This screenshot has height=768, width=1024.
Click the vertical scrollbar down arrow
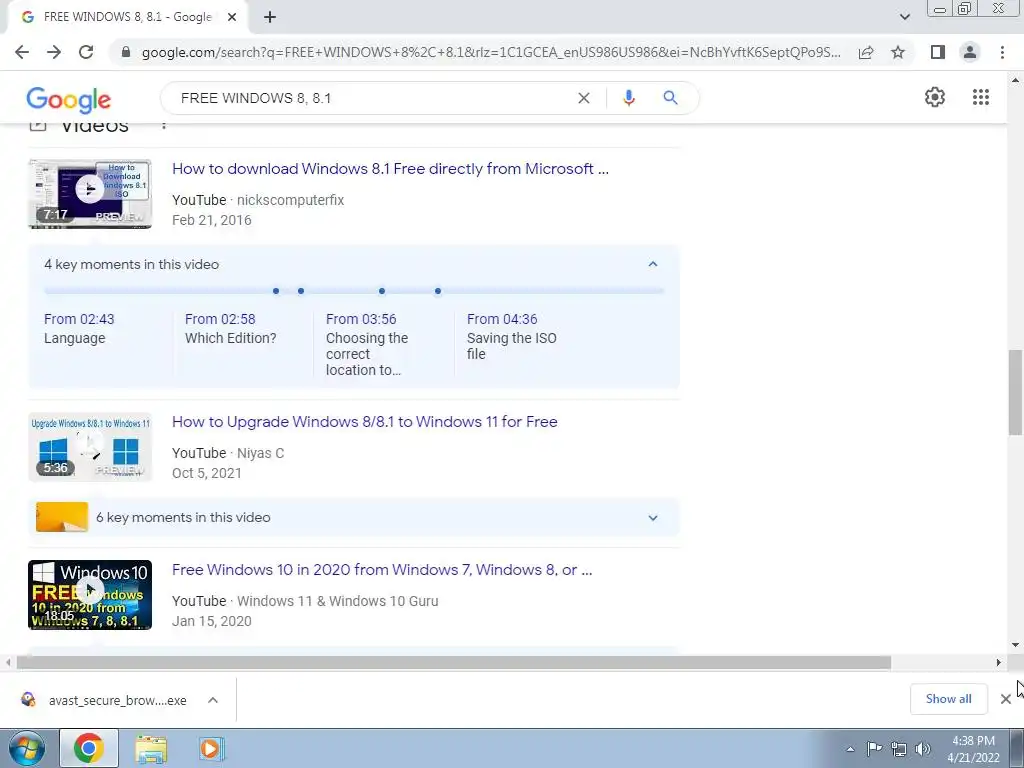(x=1015, y=645)
